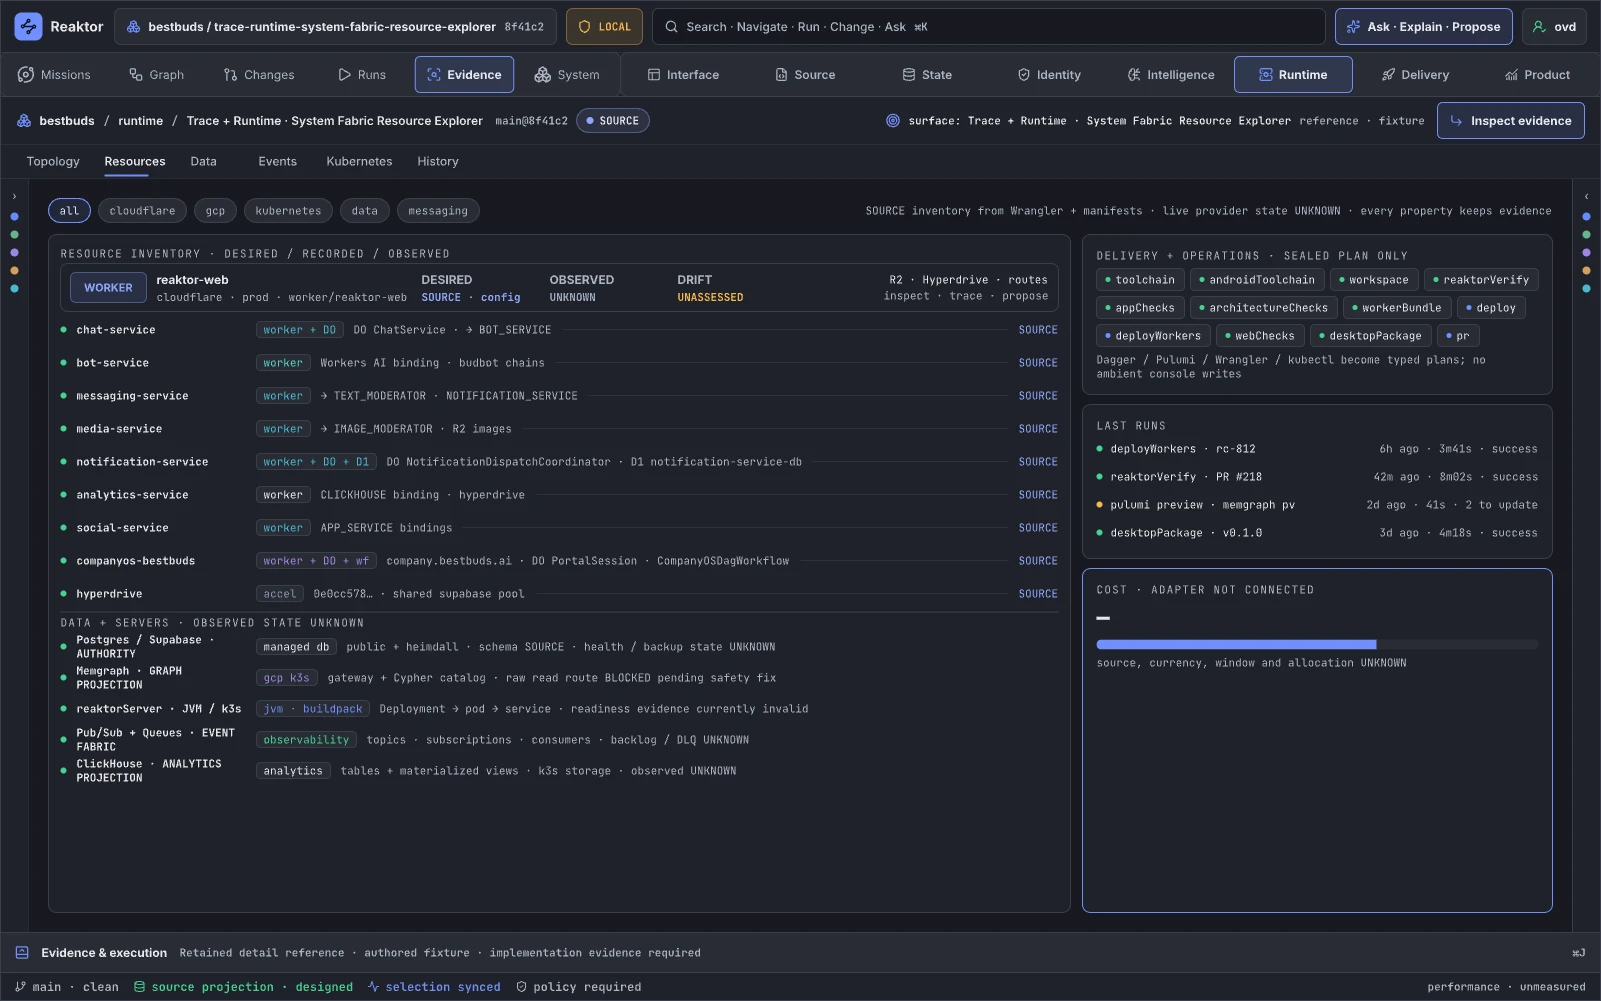Click the main branch status icon
The width and height of the screenshot is (1601, 1001).
[20, 987]
